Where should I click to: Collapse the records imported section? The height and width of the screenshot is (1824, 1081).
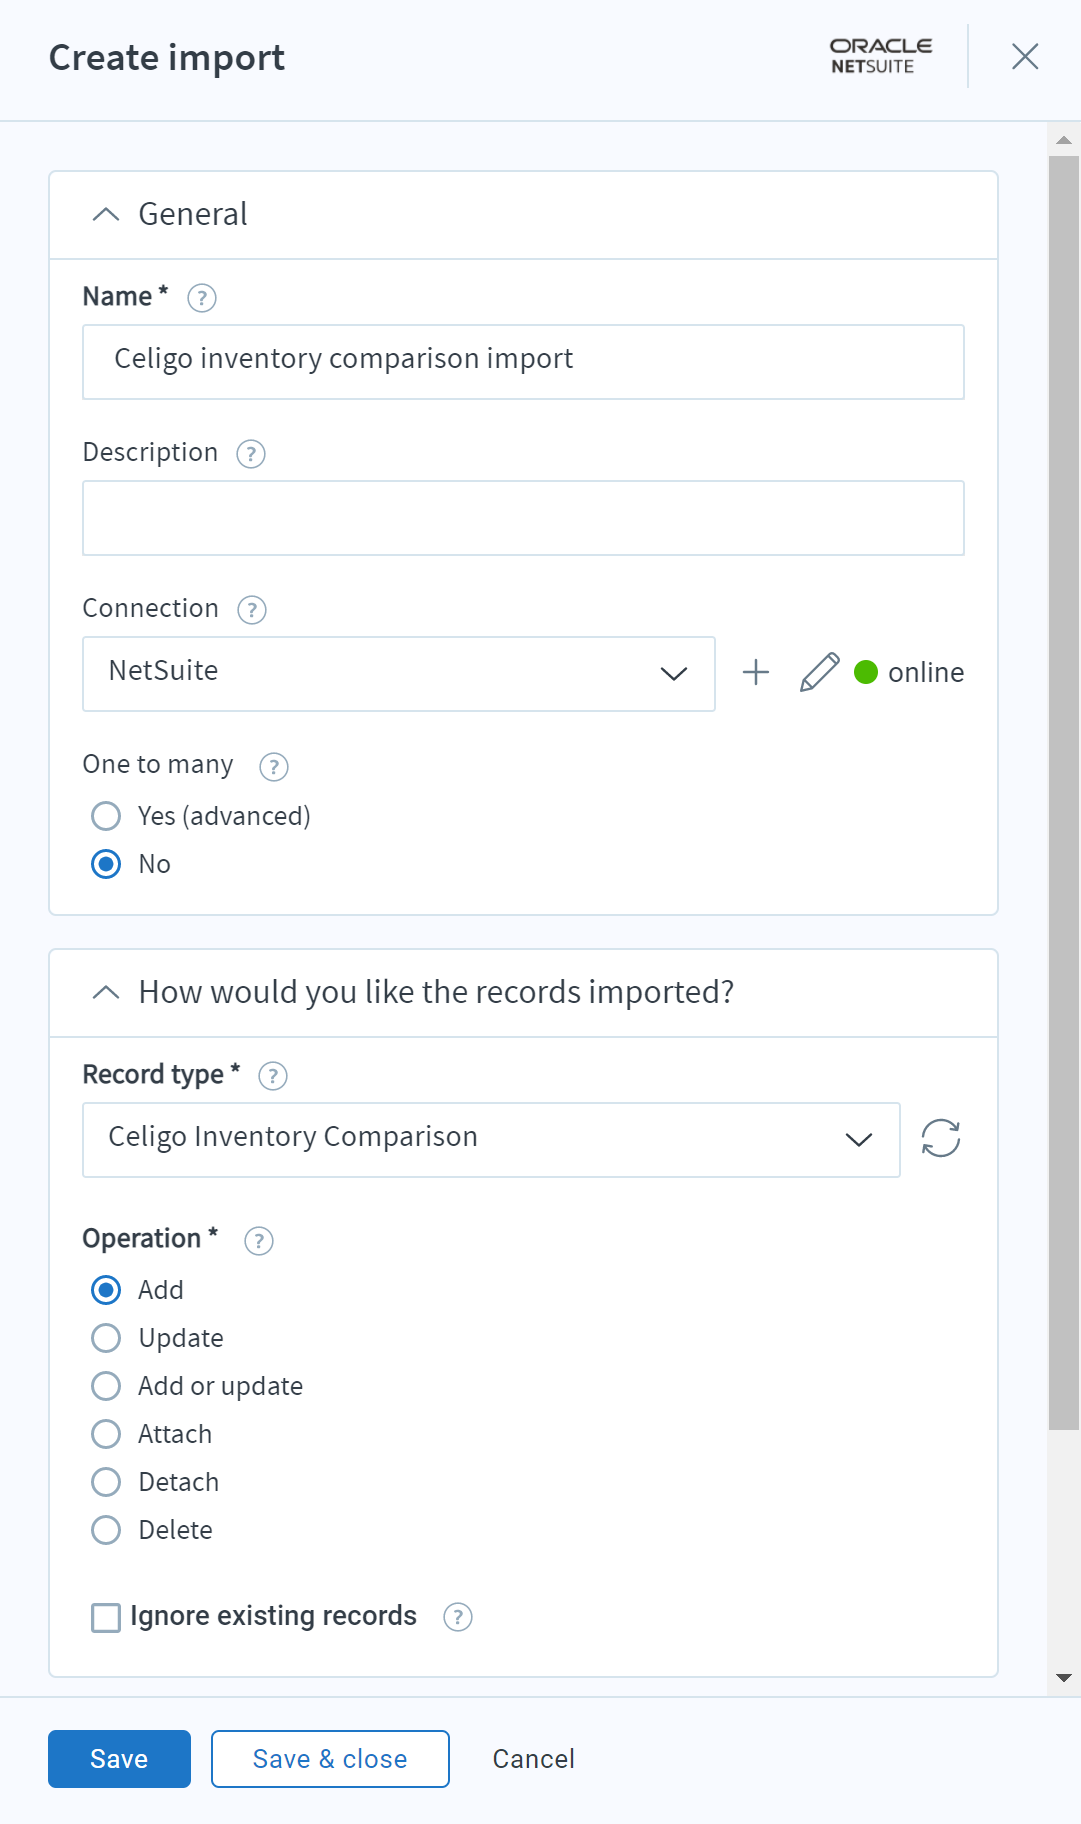click(106, 992)
